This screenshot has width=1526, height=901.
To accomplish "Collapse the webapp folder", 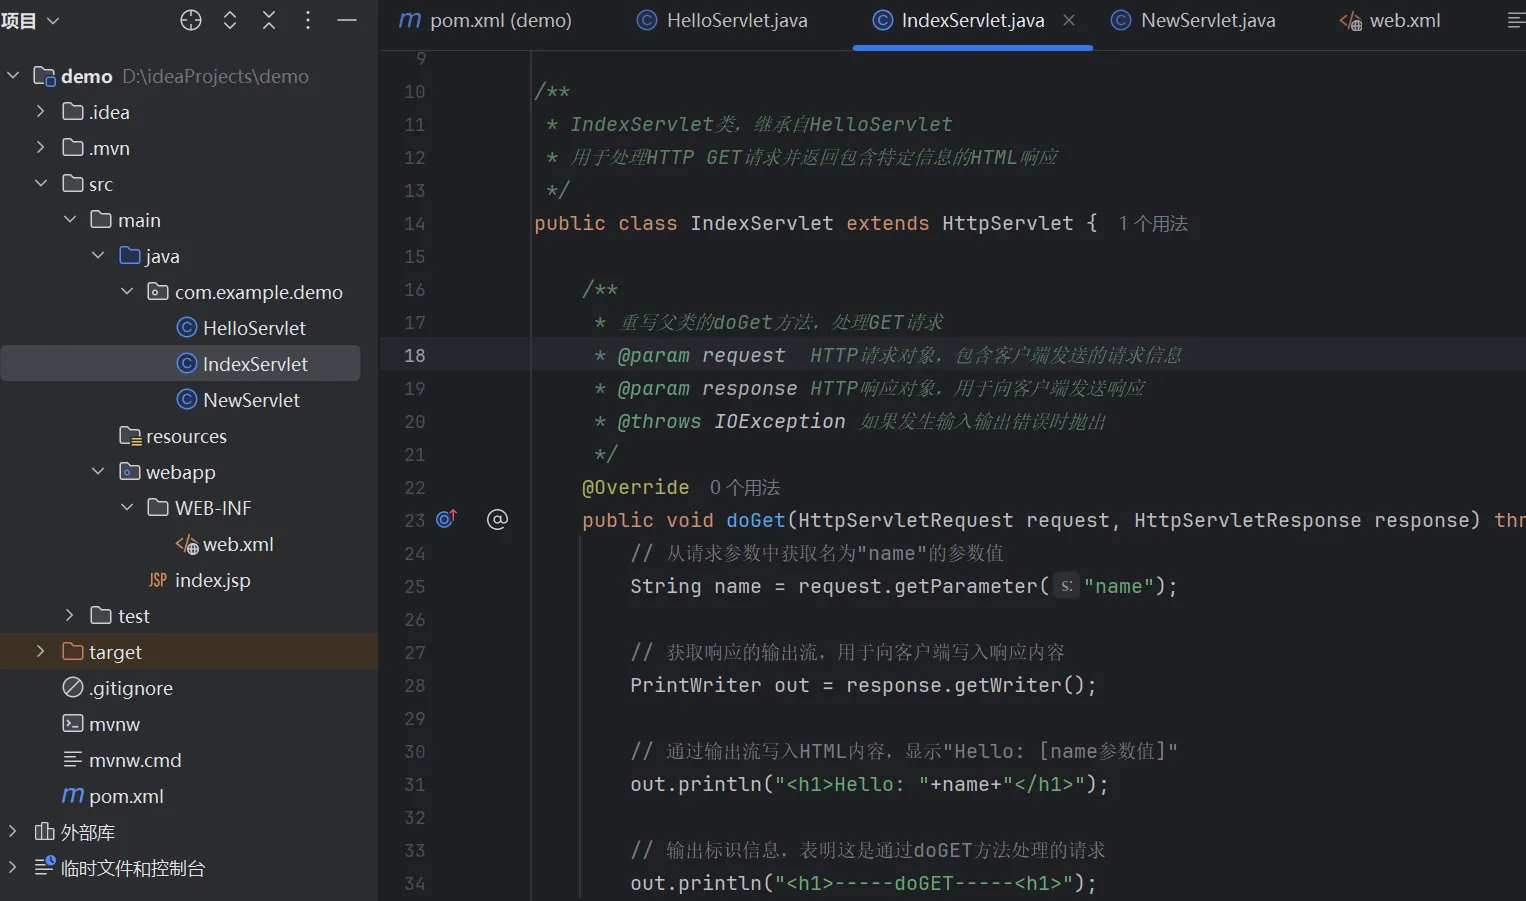I will click(x=98, y=471).
